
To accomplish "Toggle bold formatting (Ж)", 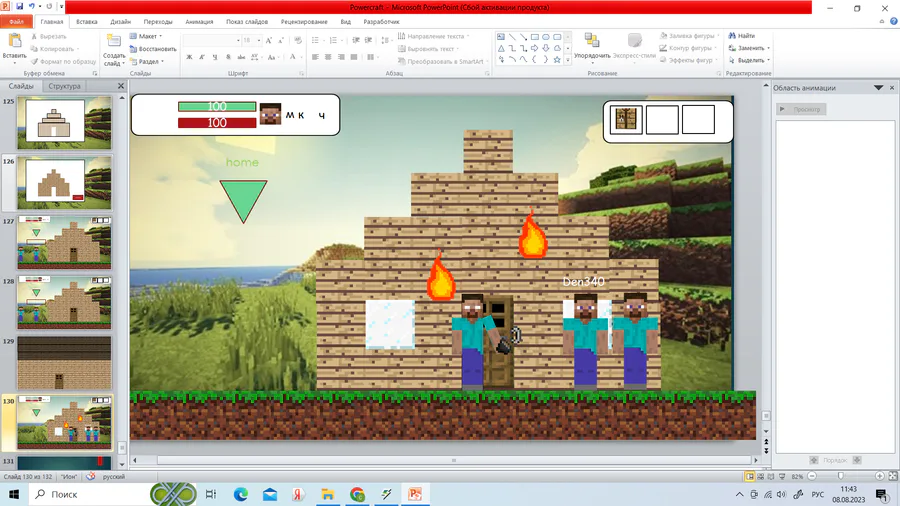I will (189, 57).
